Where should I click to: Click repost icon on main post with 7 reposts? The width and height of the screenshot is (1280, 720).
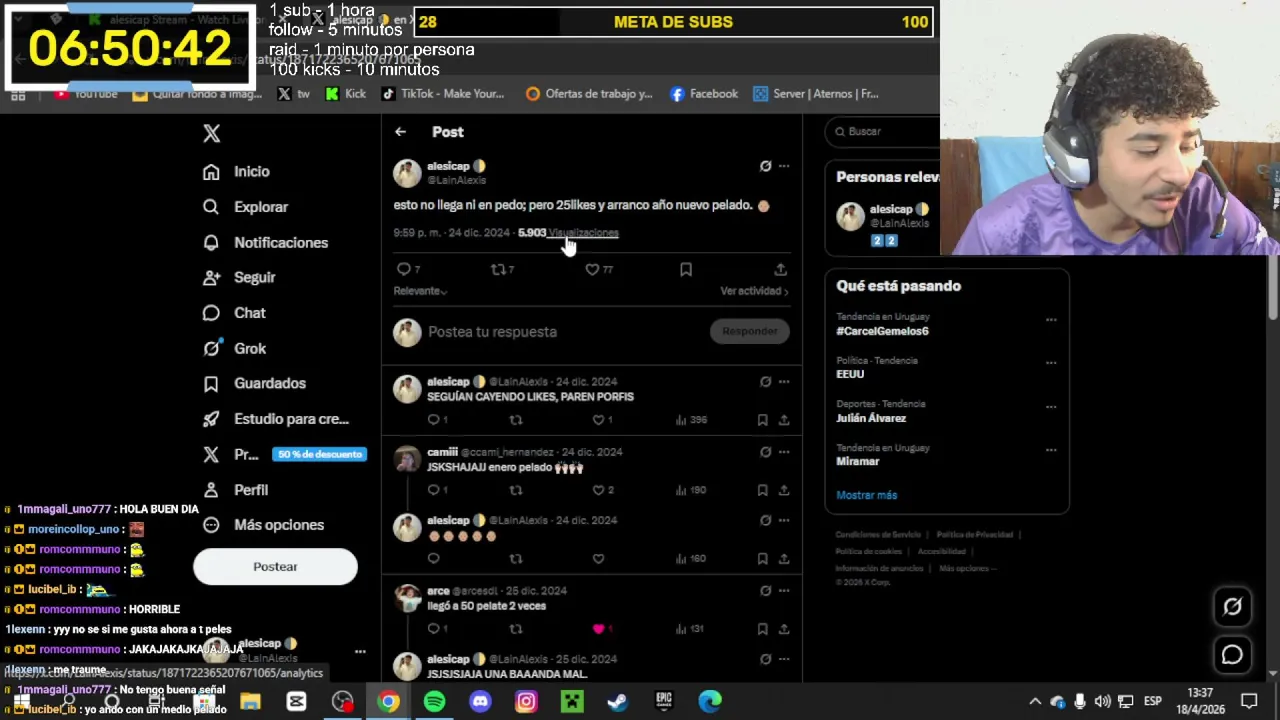[498, 269]
